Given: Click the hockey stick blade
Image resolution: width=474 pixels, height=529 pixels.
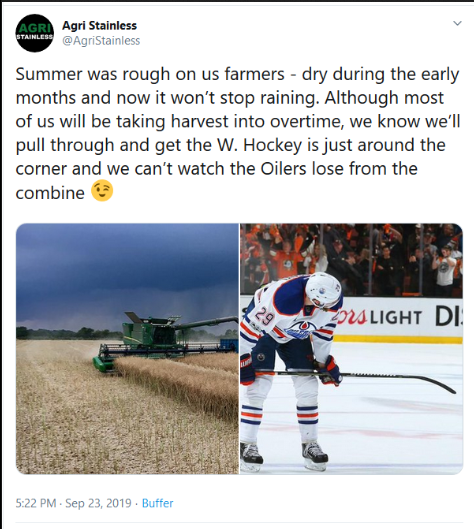Looking at the screenshot, I should (x=440, y=386).
